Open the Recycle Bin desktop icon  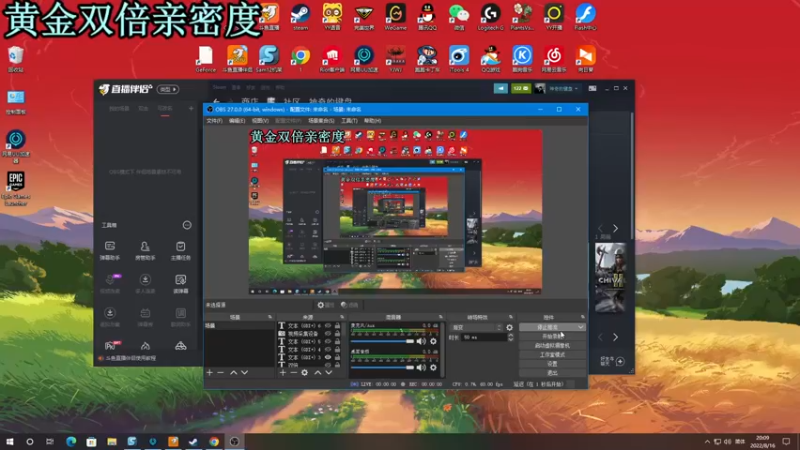coord(15,59)
